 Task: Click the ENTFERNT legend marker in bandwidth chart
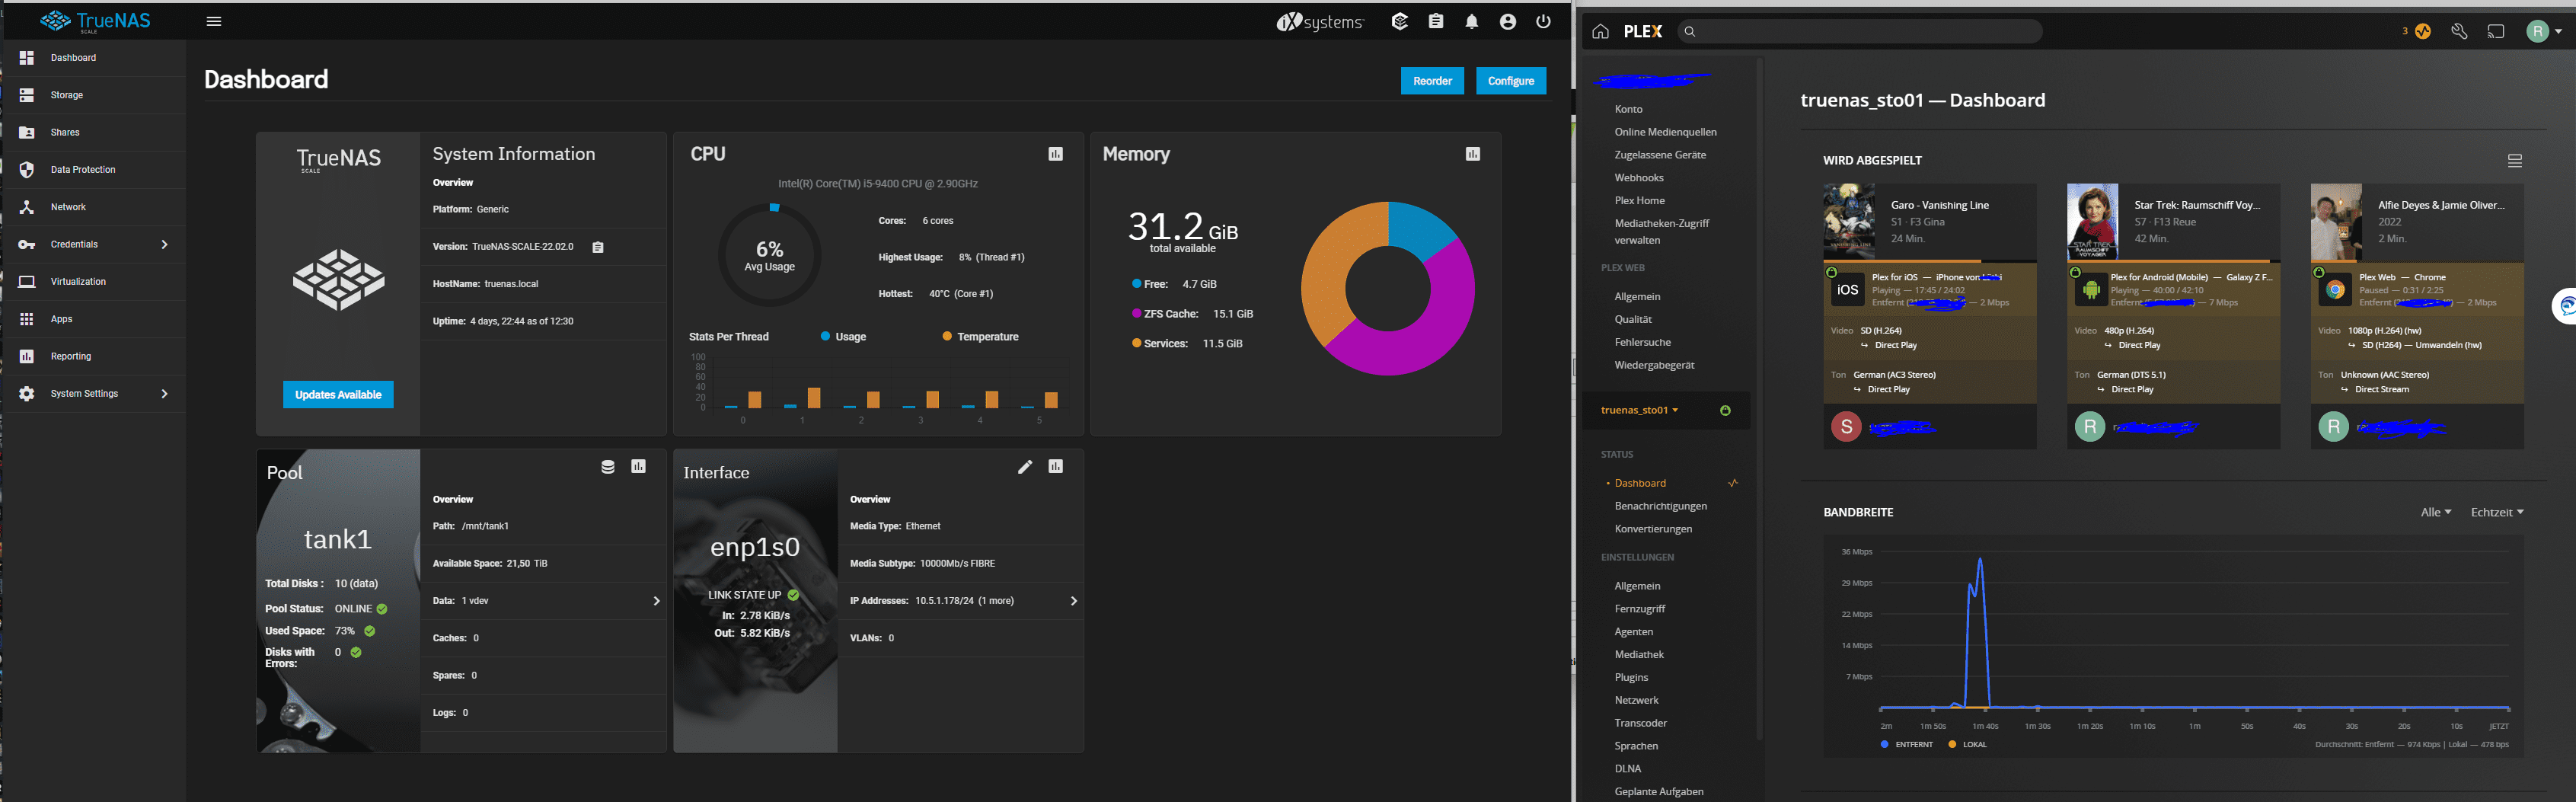click(1884, 744)
